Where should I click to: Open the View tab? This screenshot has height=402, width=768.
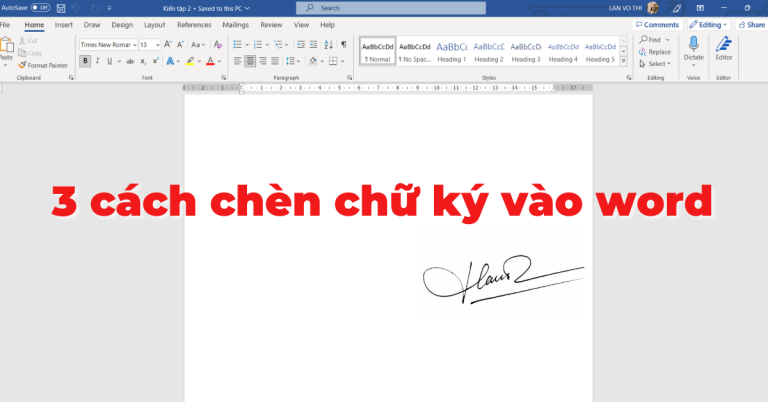click(301, 24)
